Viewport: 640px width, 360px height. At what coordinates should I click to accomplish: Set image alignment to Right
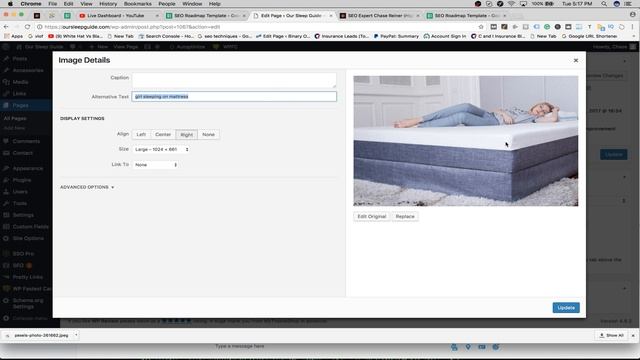click(187, 134)
